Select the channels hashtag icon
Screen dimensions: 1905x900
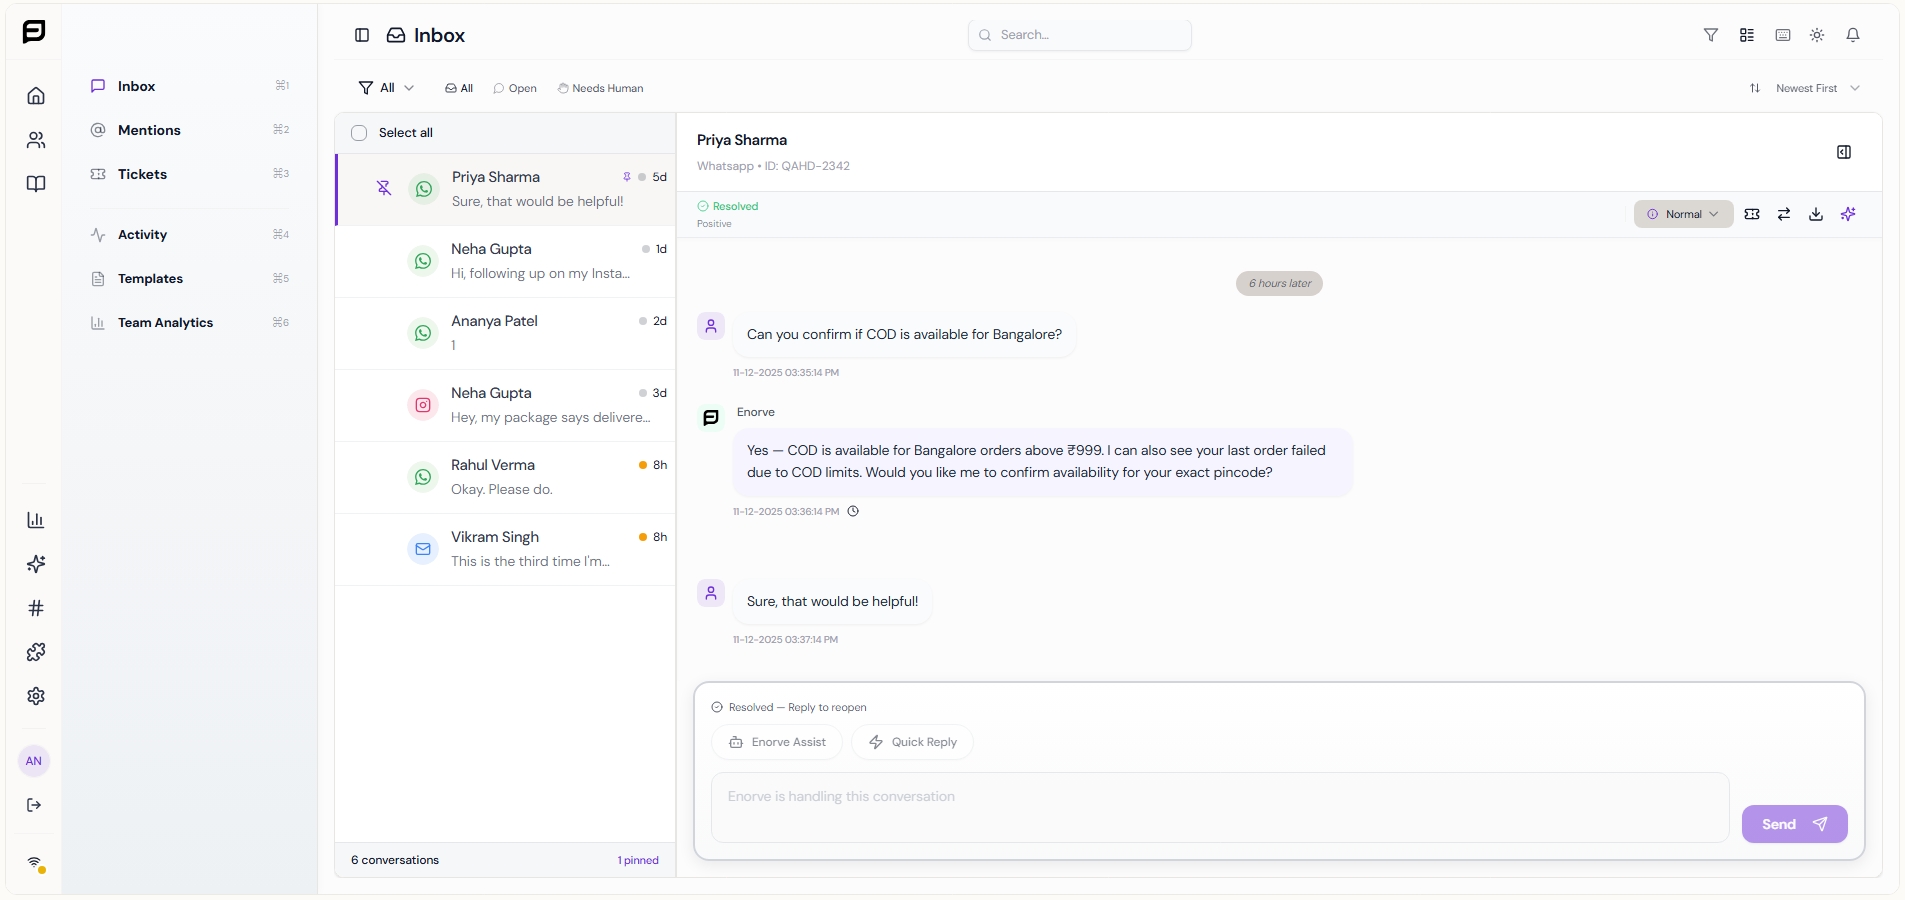click(x=35, y=608)
